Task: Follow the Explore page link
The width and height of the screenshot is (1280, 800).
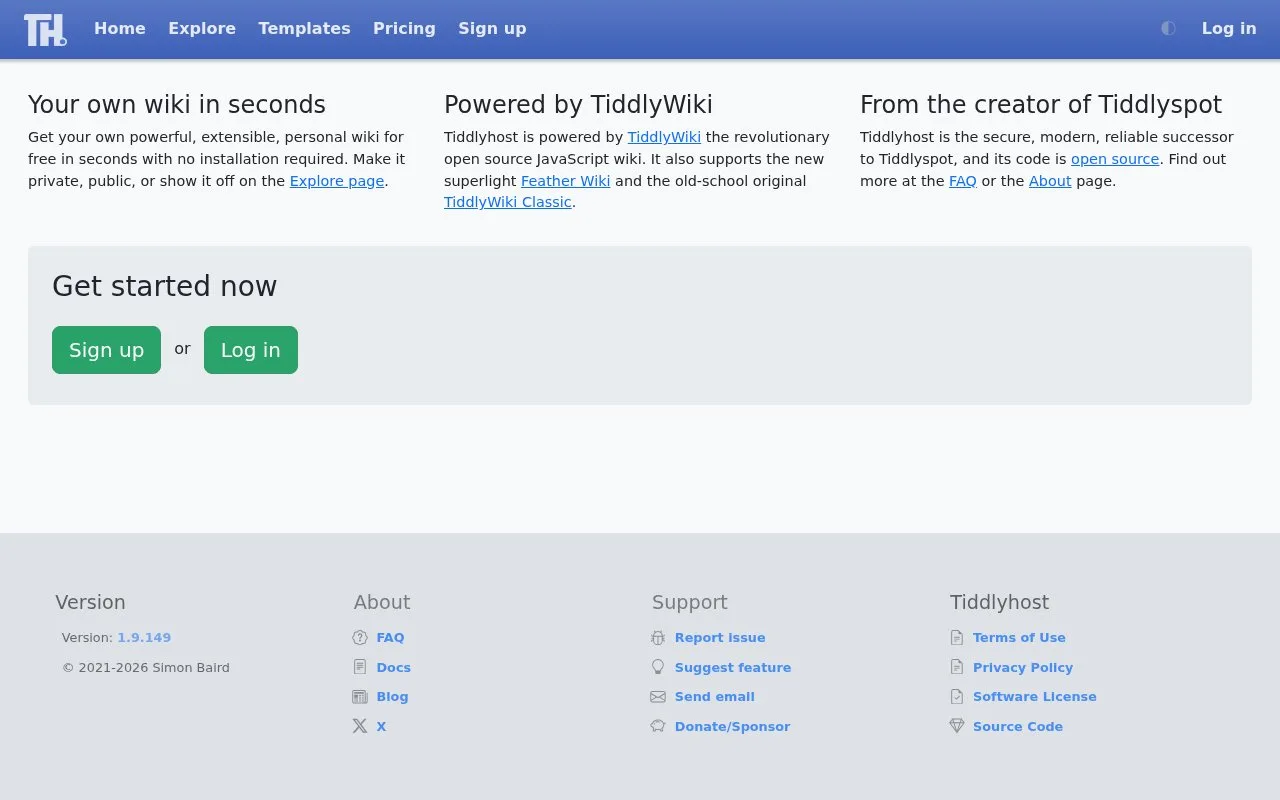Action: 337,181
